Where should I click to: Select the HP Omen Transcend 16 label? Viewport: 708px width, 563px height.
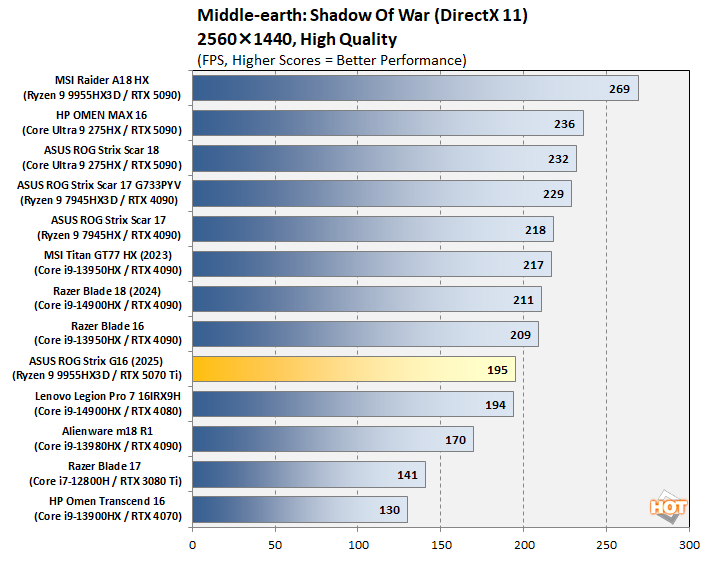coord(107,501)
